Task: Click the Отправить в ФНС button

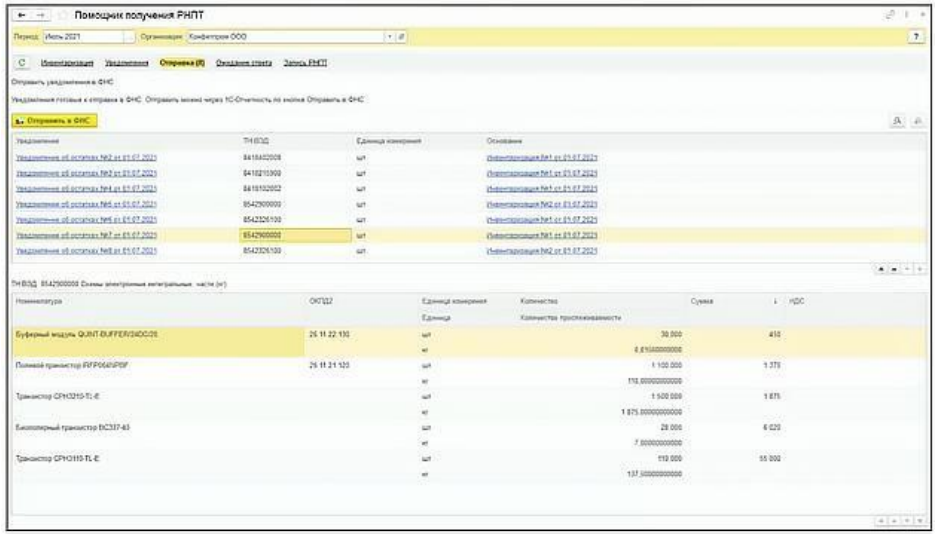Action: [x=54, y=121]
